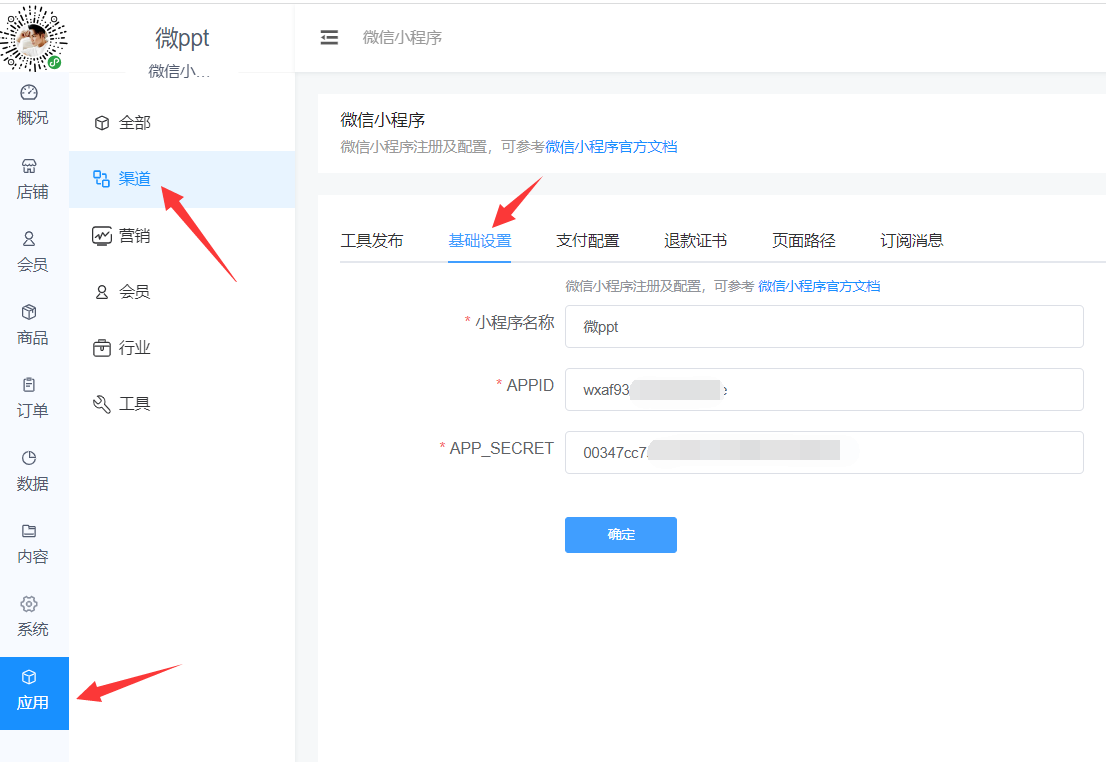Image resolution: width=1106 pixels, height=762 pixels.
Task: Click the 微信小程序 page heading
Action: 383,120
